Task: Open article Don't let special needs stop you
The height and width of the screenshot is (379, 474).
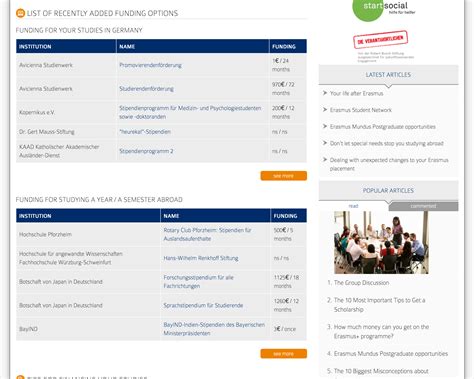Action: pos(387,143)
